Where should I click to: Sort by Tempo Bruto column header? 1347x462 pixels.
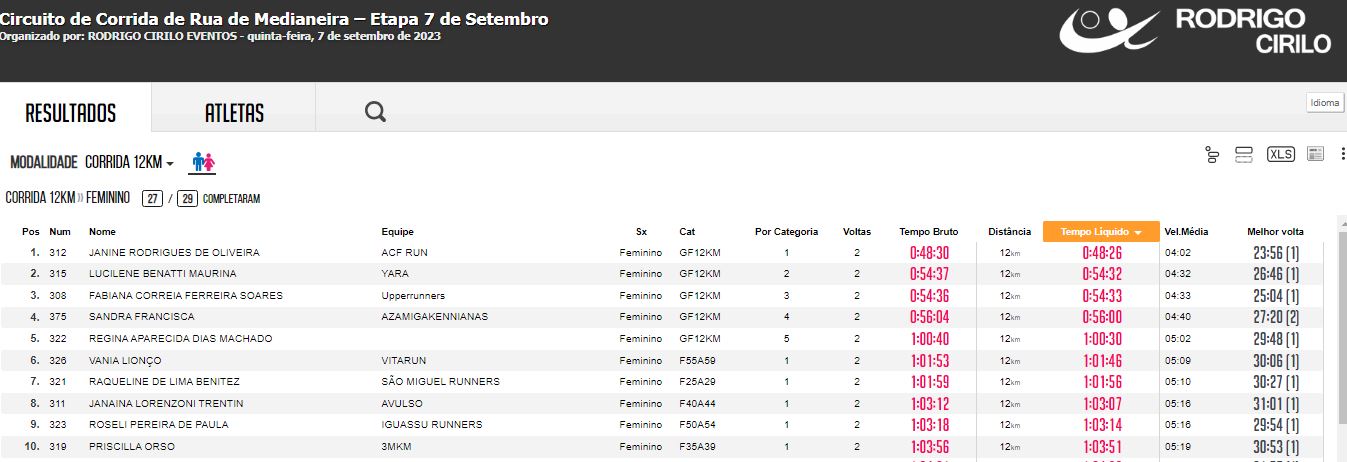(928, 231)
